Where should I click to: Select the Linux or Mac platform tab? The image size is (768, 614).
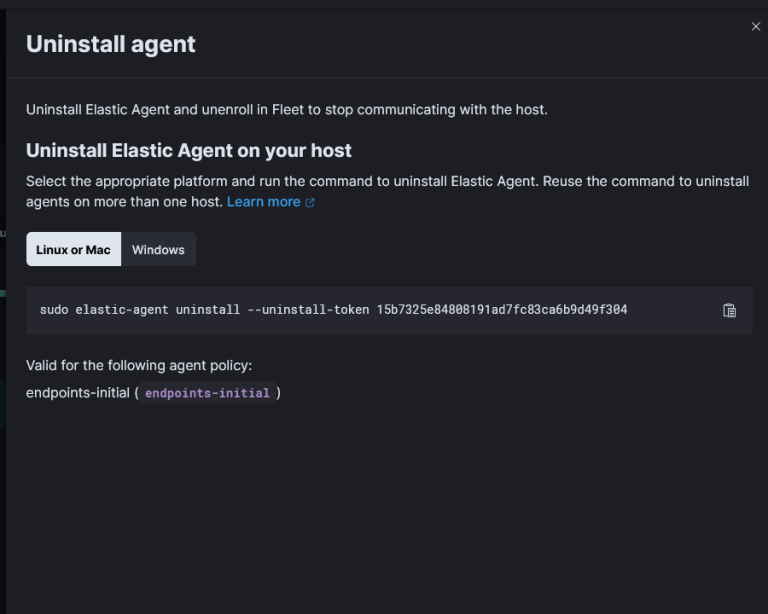(x=73, y=249)
